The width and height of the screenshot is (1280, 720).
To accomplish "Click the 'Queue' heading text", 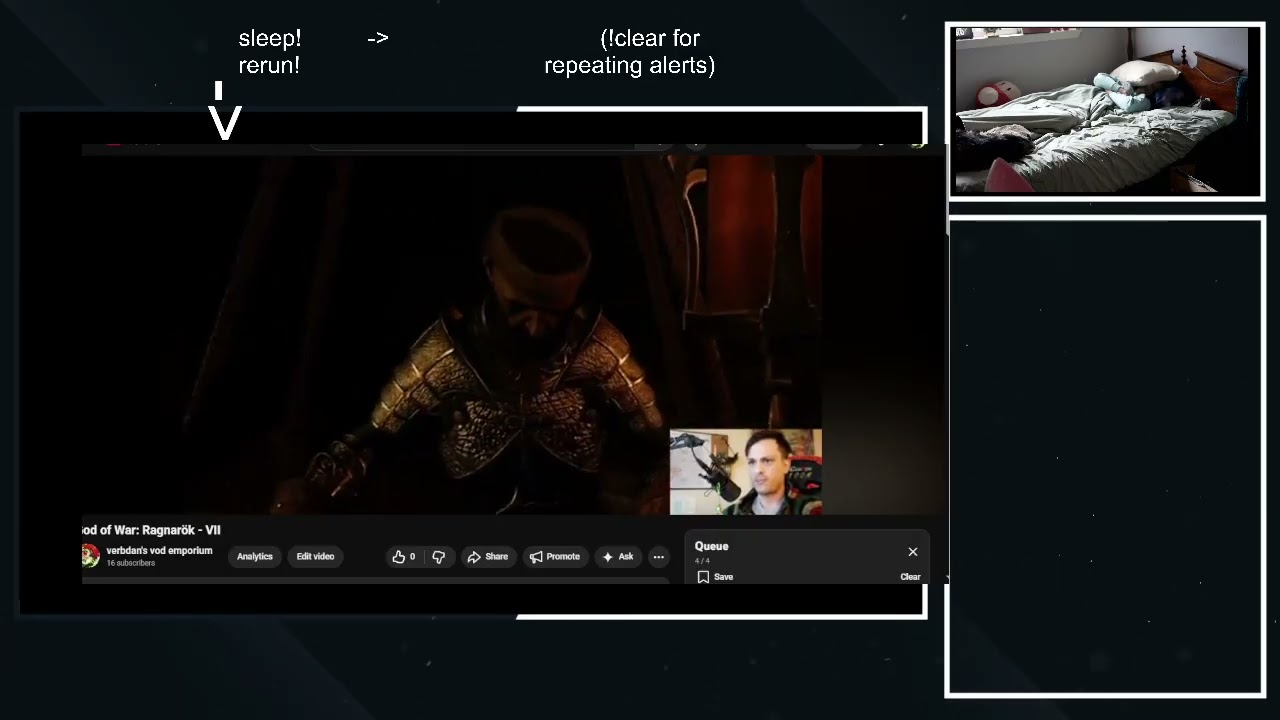I will click(x=712, y=546).
